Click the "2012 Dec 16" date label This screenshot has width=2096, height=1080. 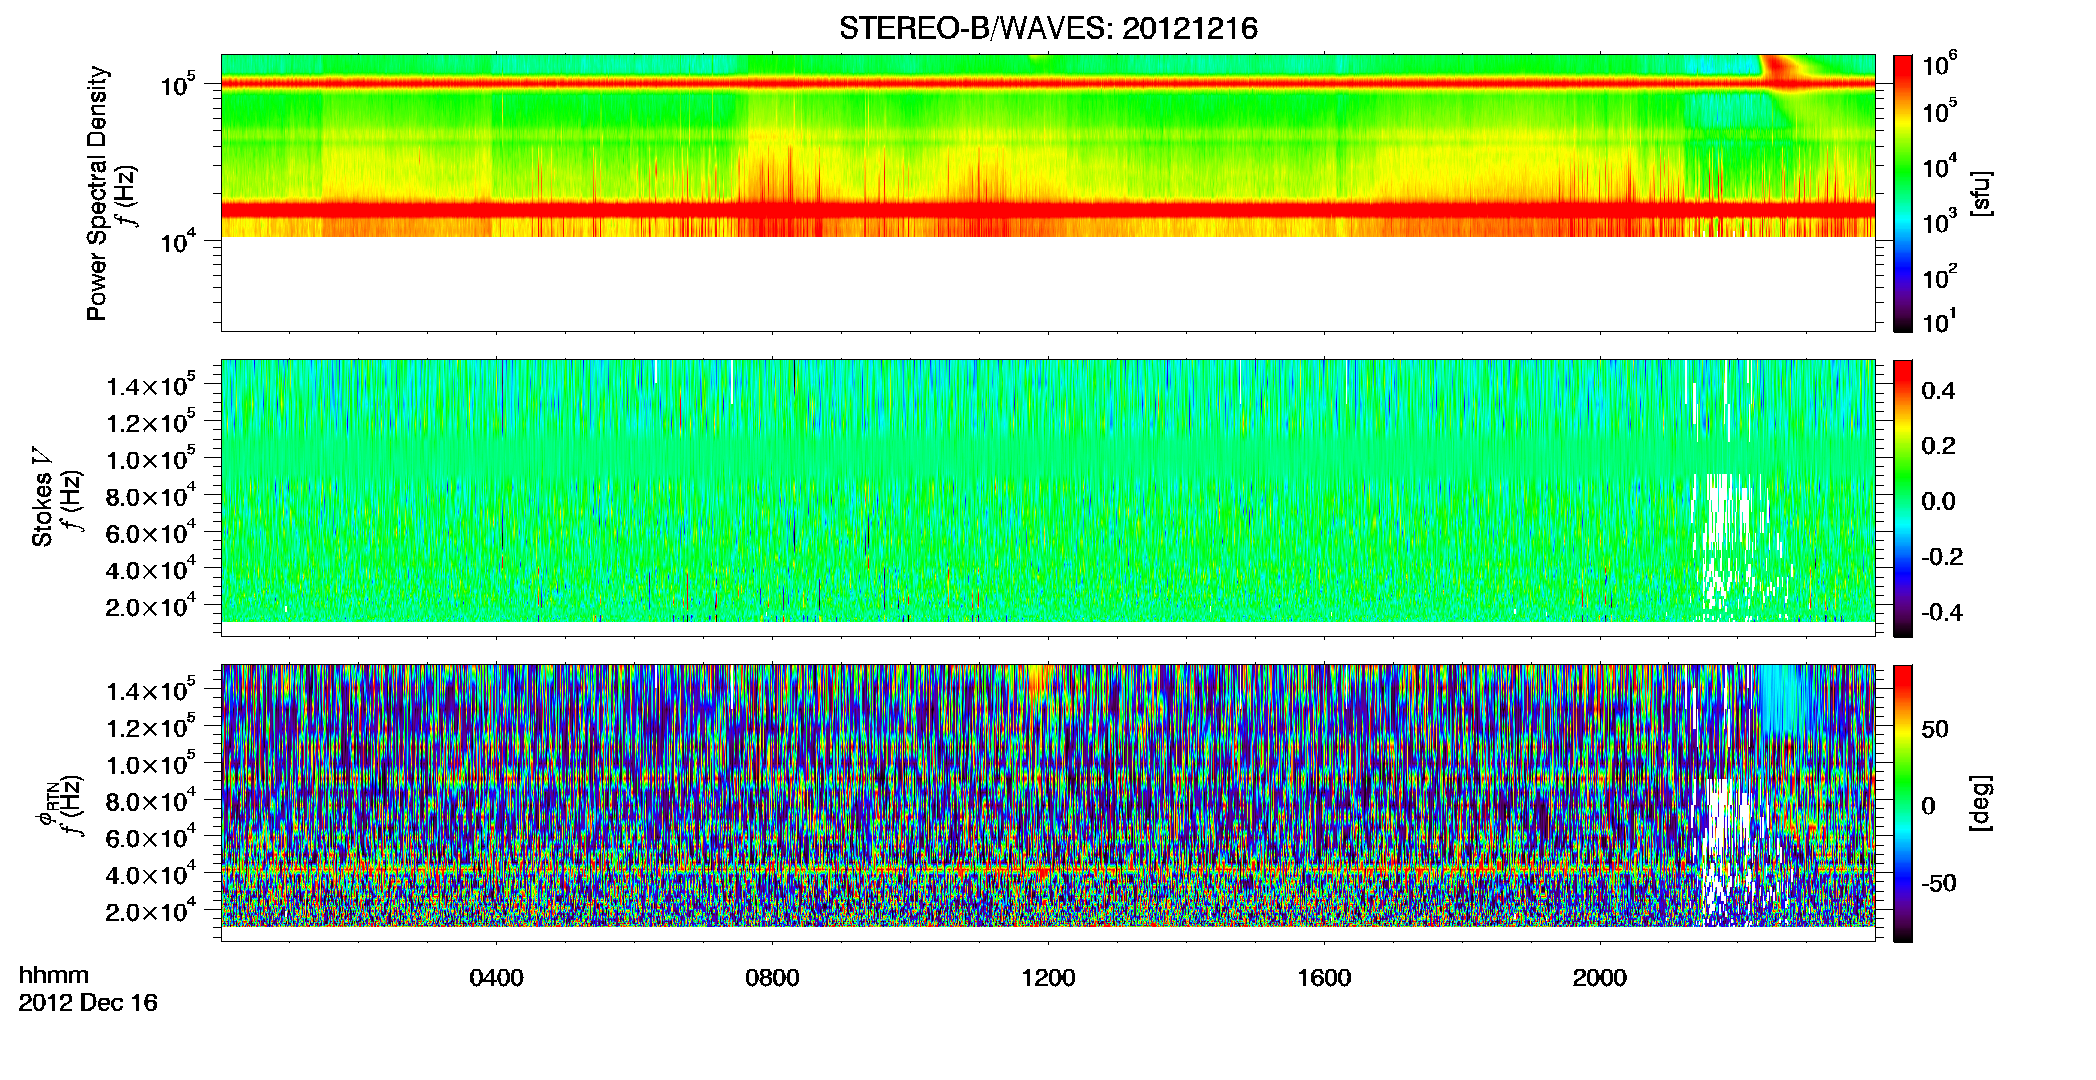88,1003
